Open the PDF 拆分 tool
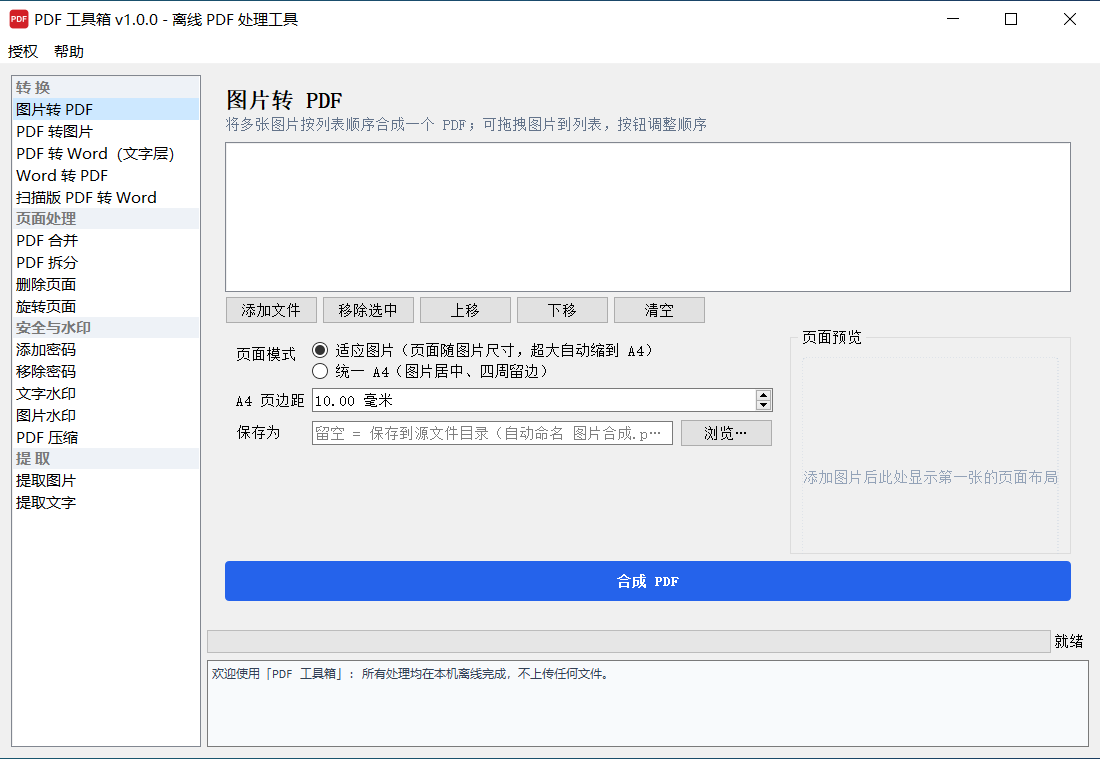Screen dimensions: 1100x759 105,262
